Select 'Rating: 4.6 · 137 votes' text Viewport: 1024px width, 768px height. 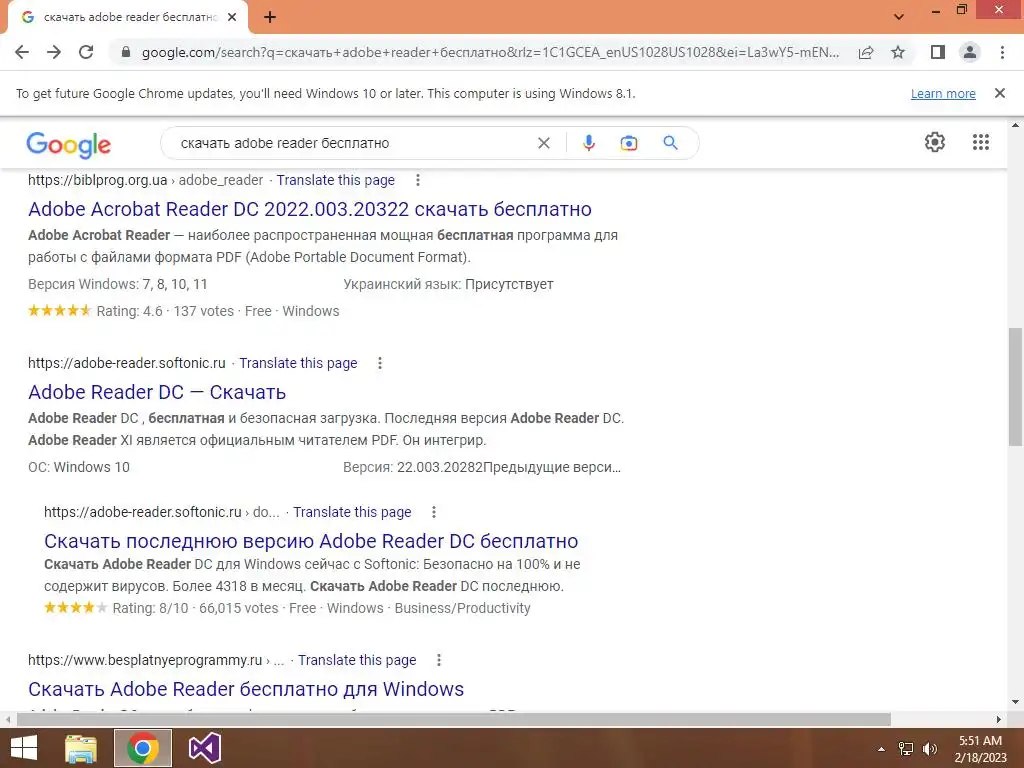(165, 312)
